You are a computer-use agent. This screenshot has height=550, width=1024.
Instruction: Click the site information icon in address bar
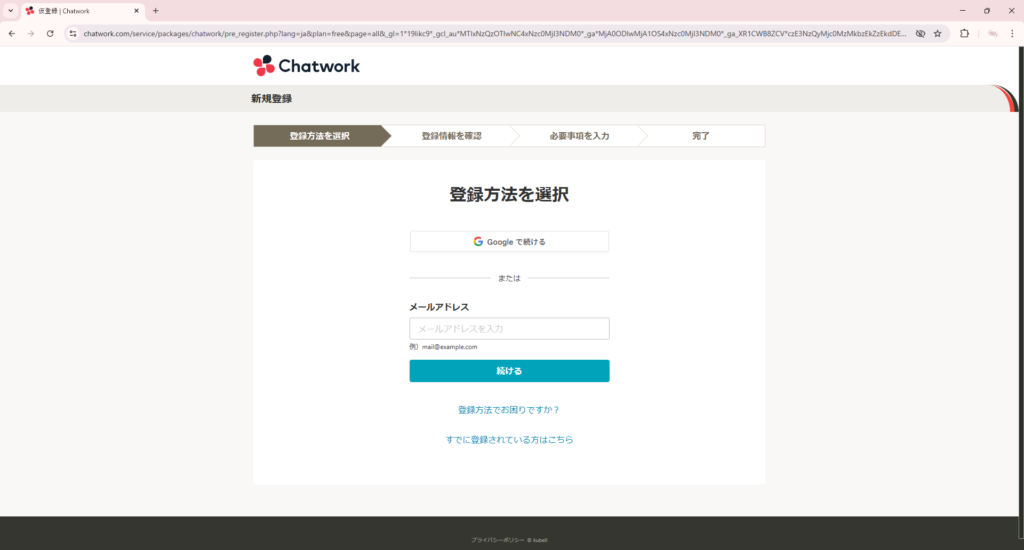pyautogui.click(x=73, y=33)
